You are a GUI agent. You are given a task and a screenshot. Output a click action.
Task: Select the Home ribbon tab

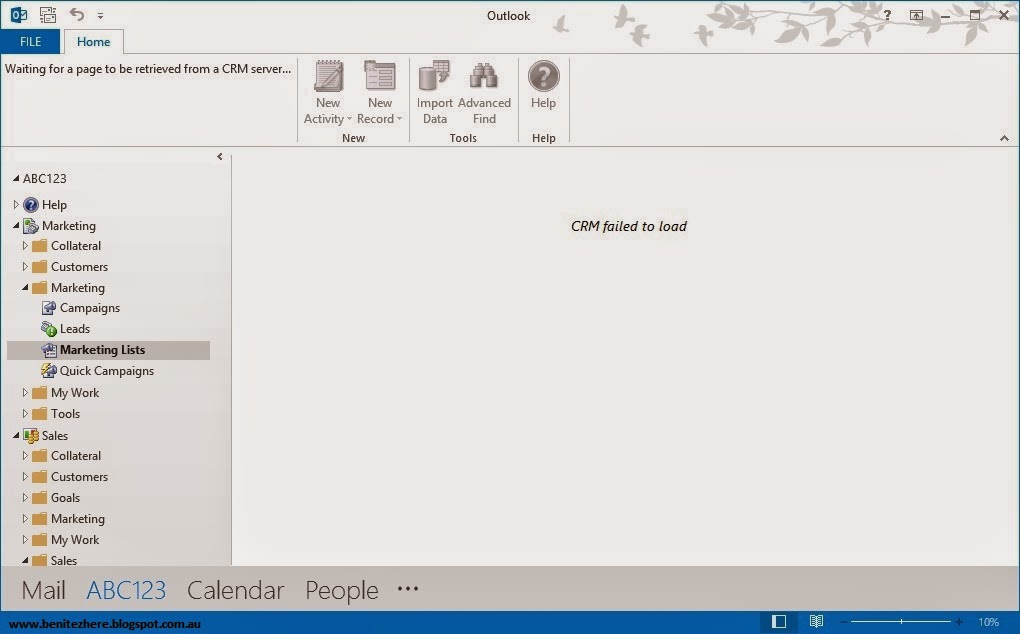[94, 42]
